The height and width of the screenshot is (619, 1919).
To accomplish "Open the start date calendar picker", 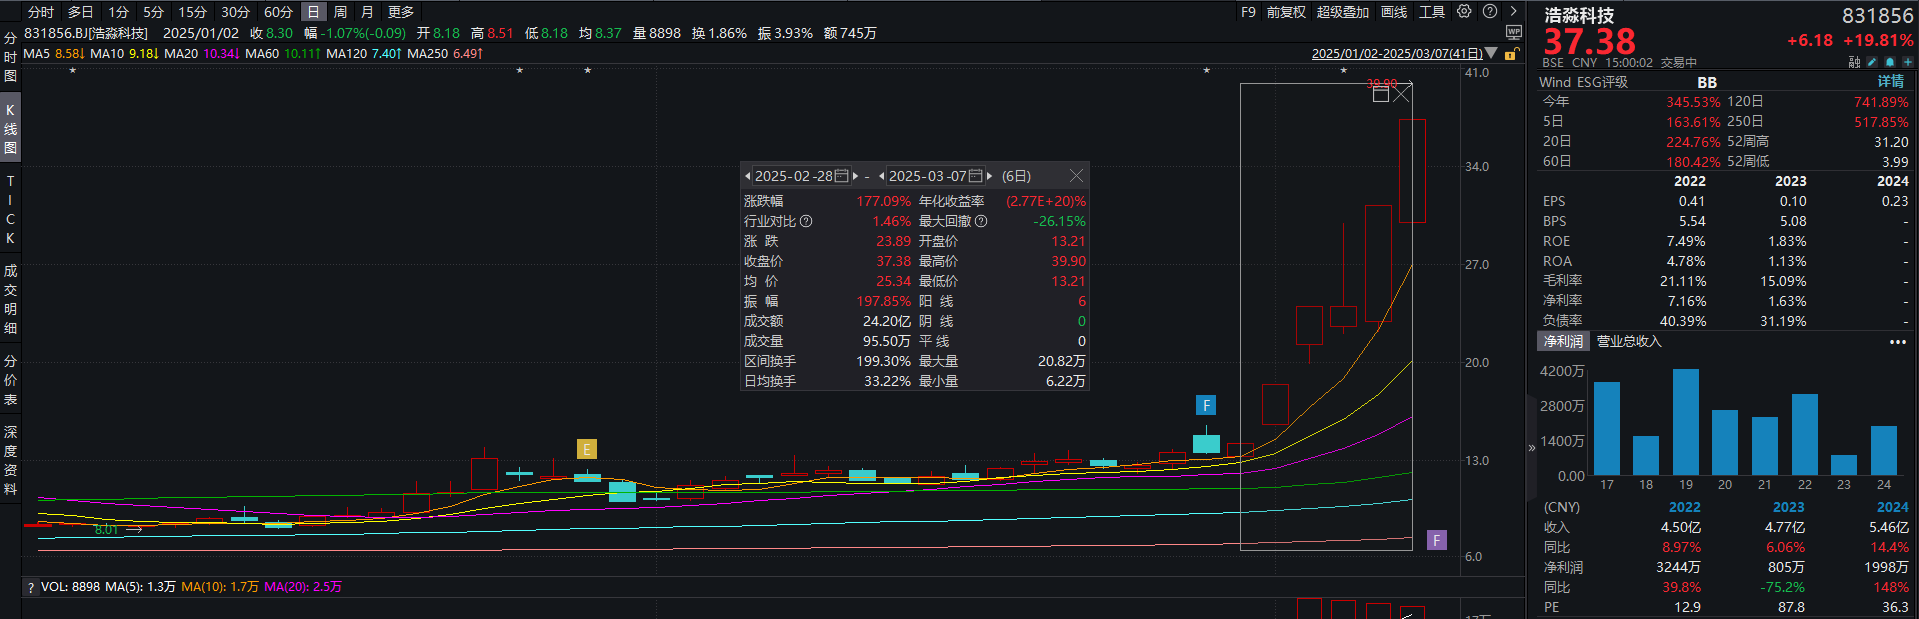I will point(841,176).
